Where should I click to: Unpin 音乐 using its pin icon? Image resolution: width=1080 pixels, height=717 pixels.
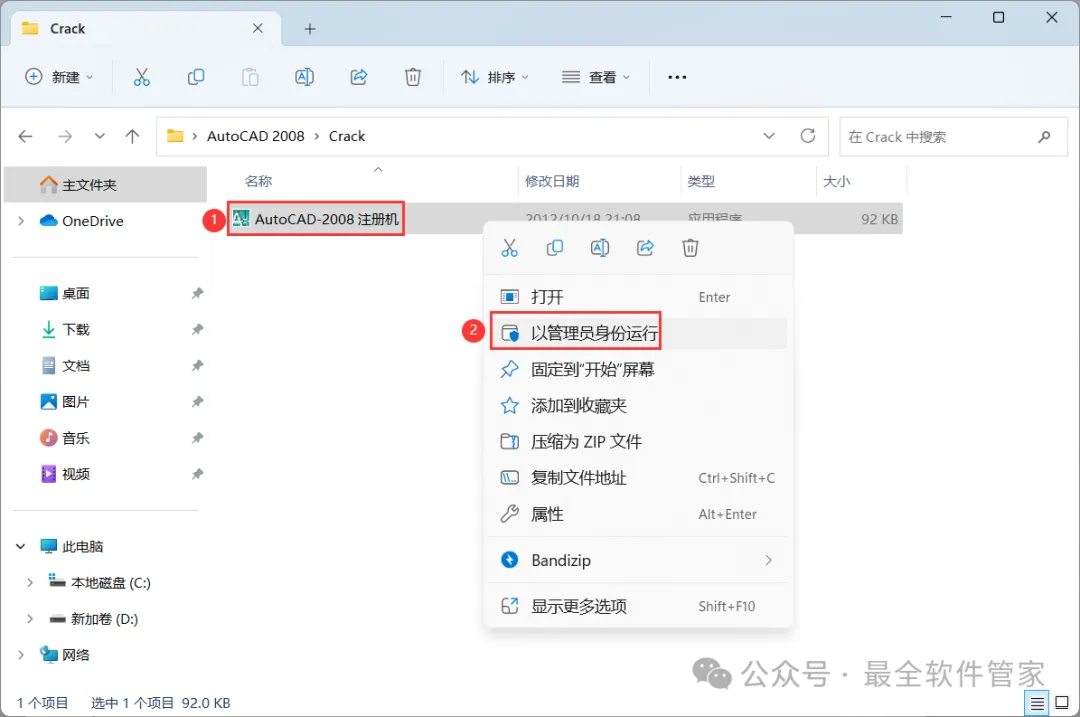tap(198, 438)
